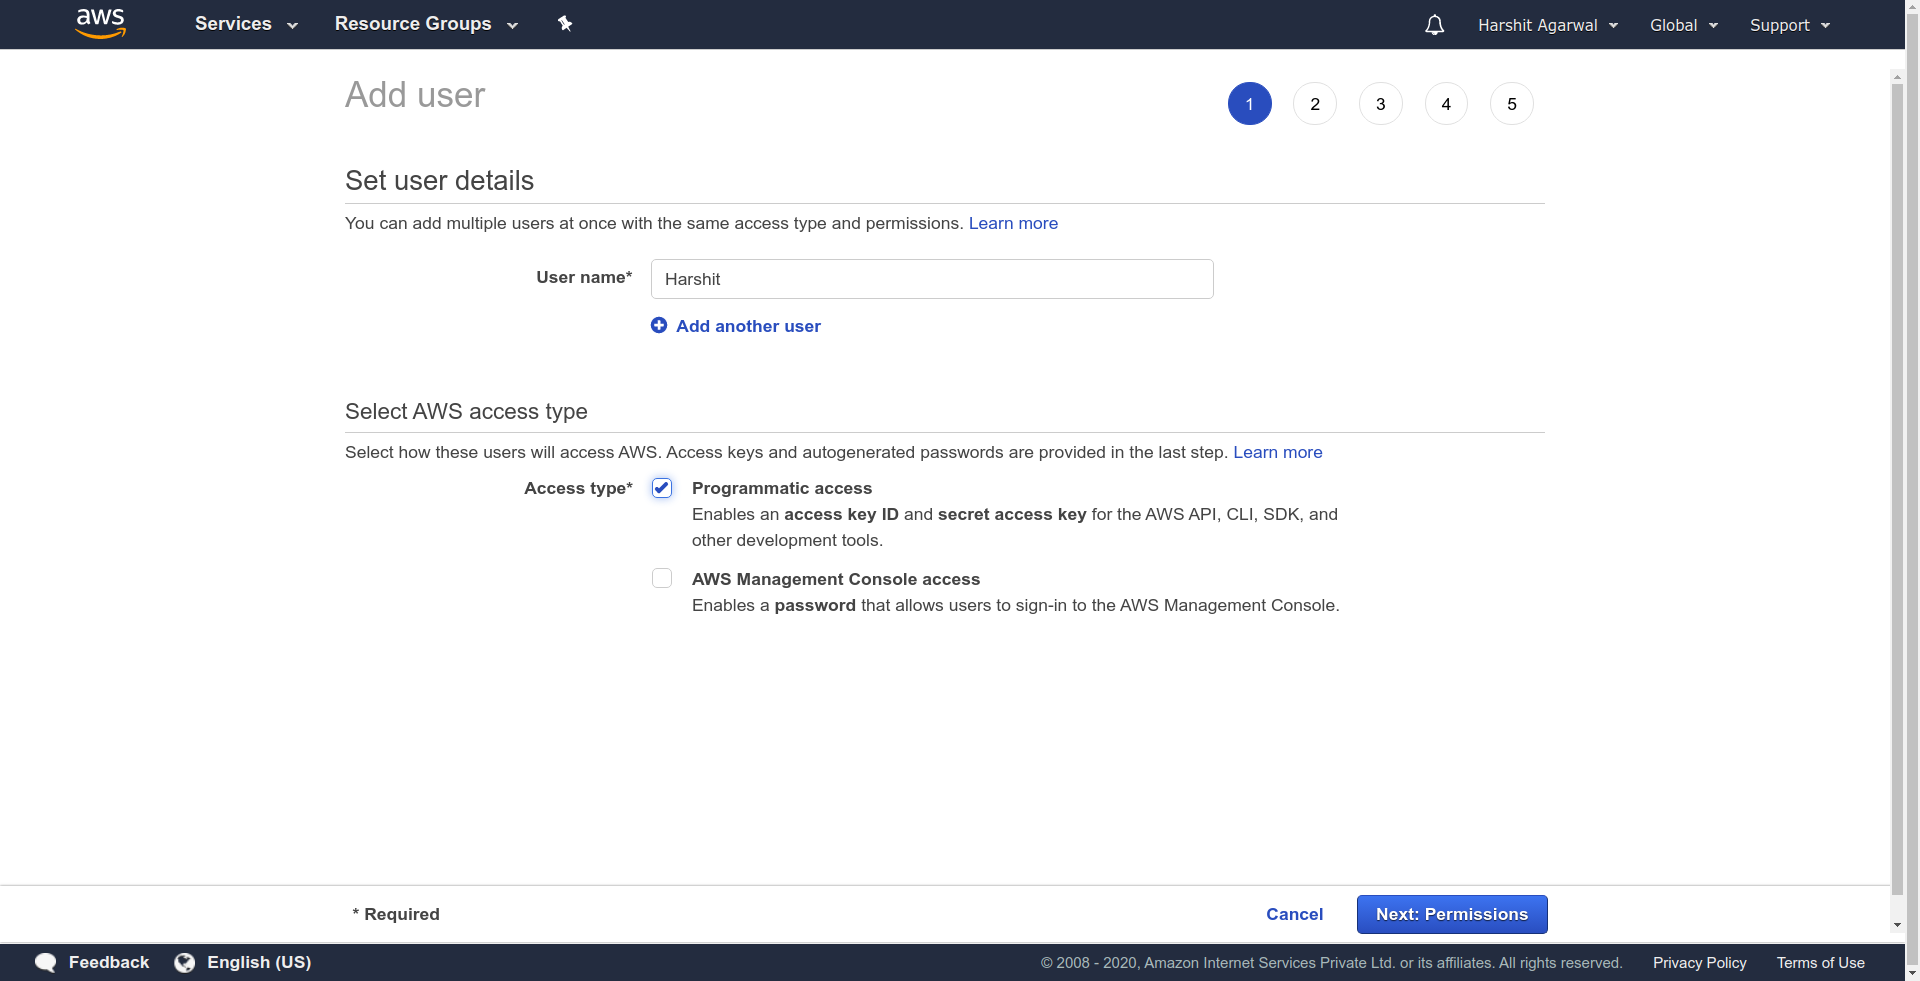Open the Resource Groups dropdown

click(426, 24)
